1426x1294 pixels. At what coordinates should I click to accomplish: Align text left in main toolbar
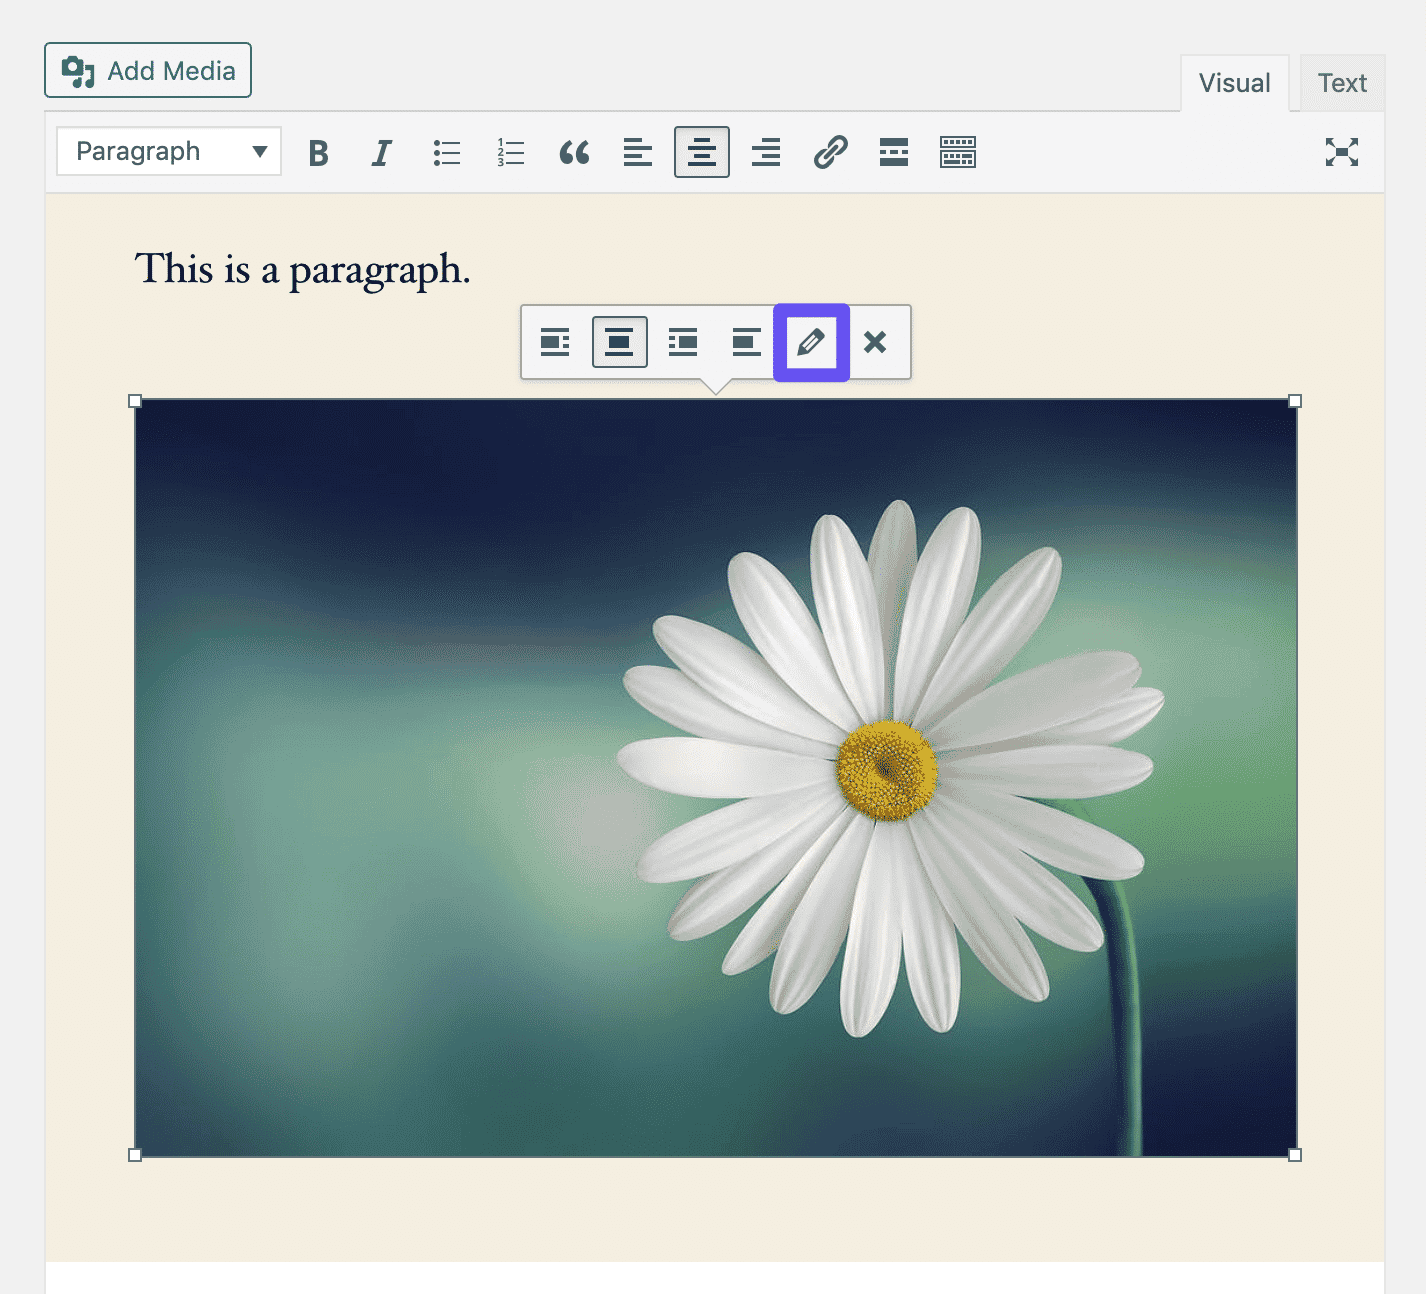(638, 153)
